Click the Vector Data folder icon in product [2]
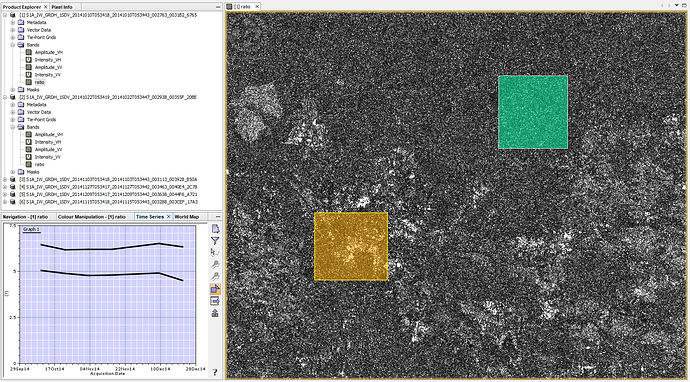Screen dimensions: 690x382 click(x=21, y=112)
